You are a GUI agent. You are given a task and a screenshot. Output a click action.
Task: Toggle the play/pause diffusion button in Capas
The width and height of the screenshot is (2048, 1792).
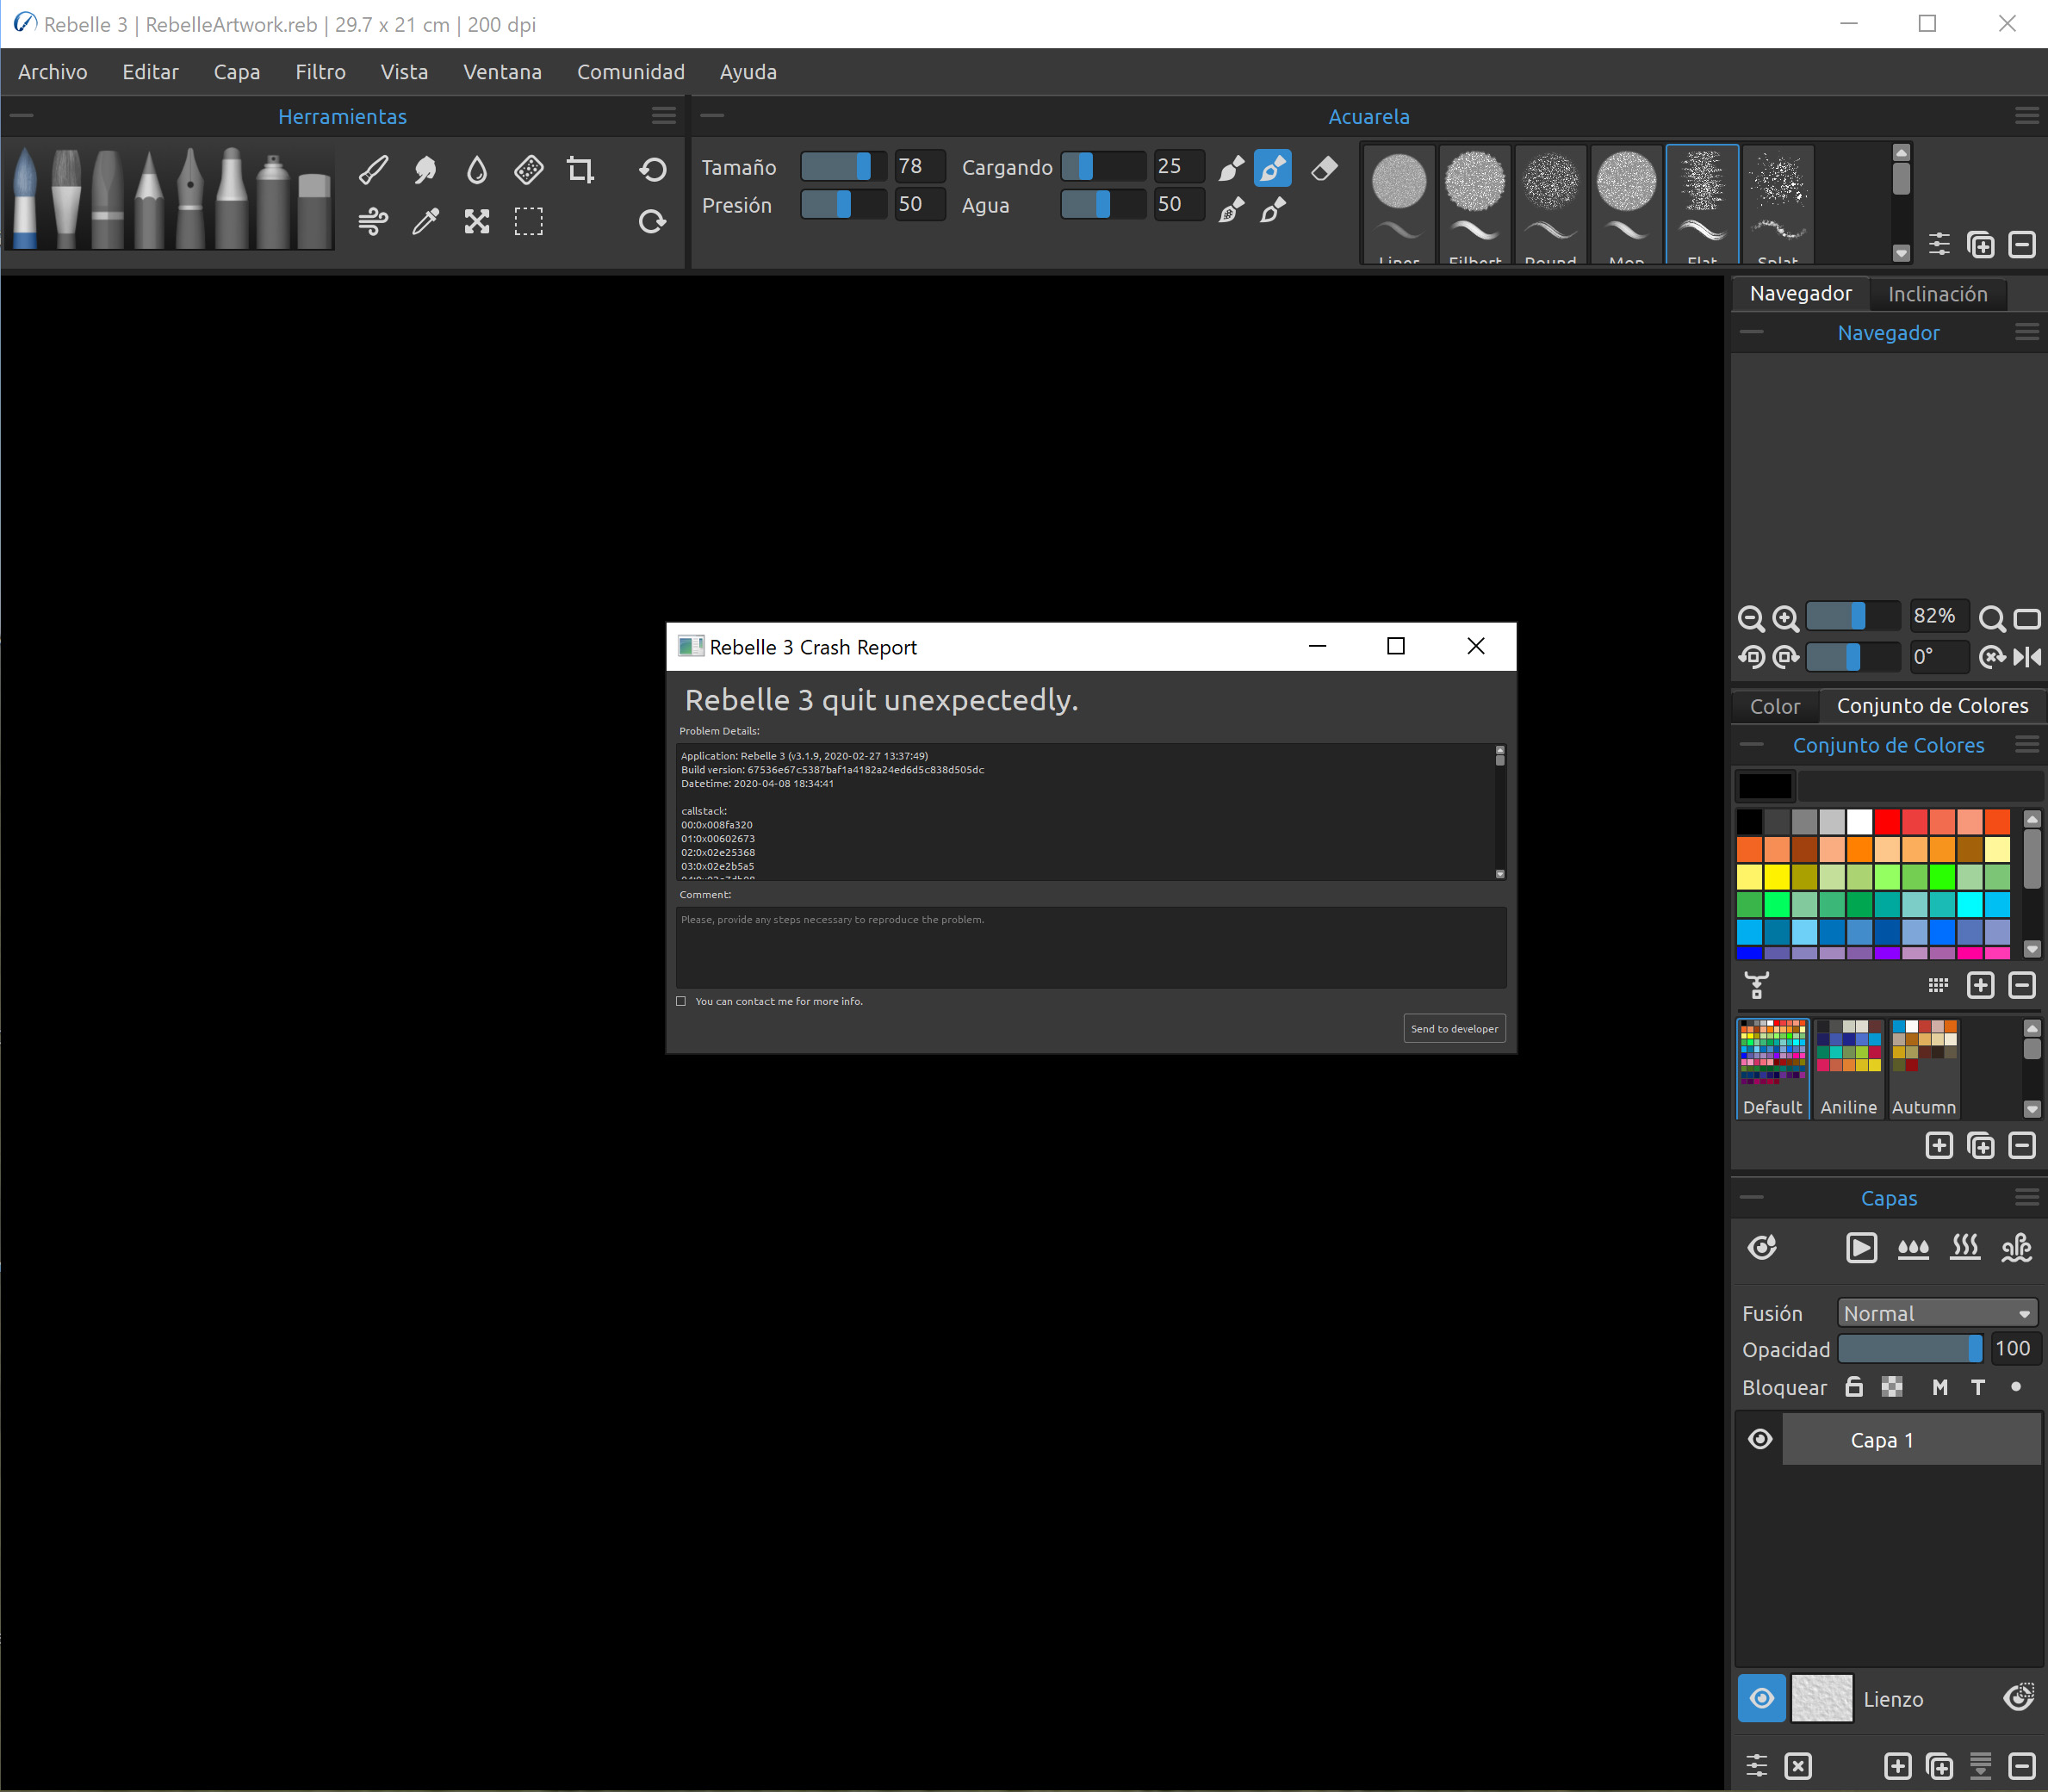(1861, 1248)
